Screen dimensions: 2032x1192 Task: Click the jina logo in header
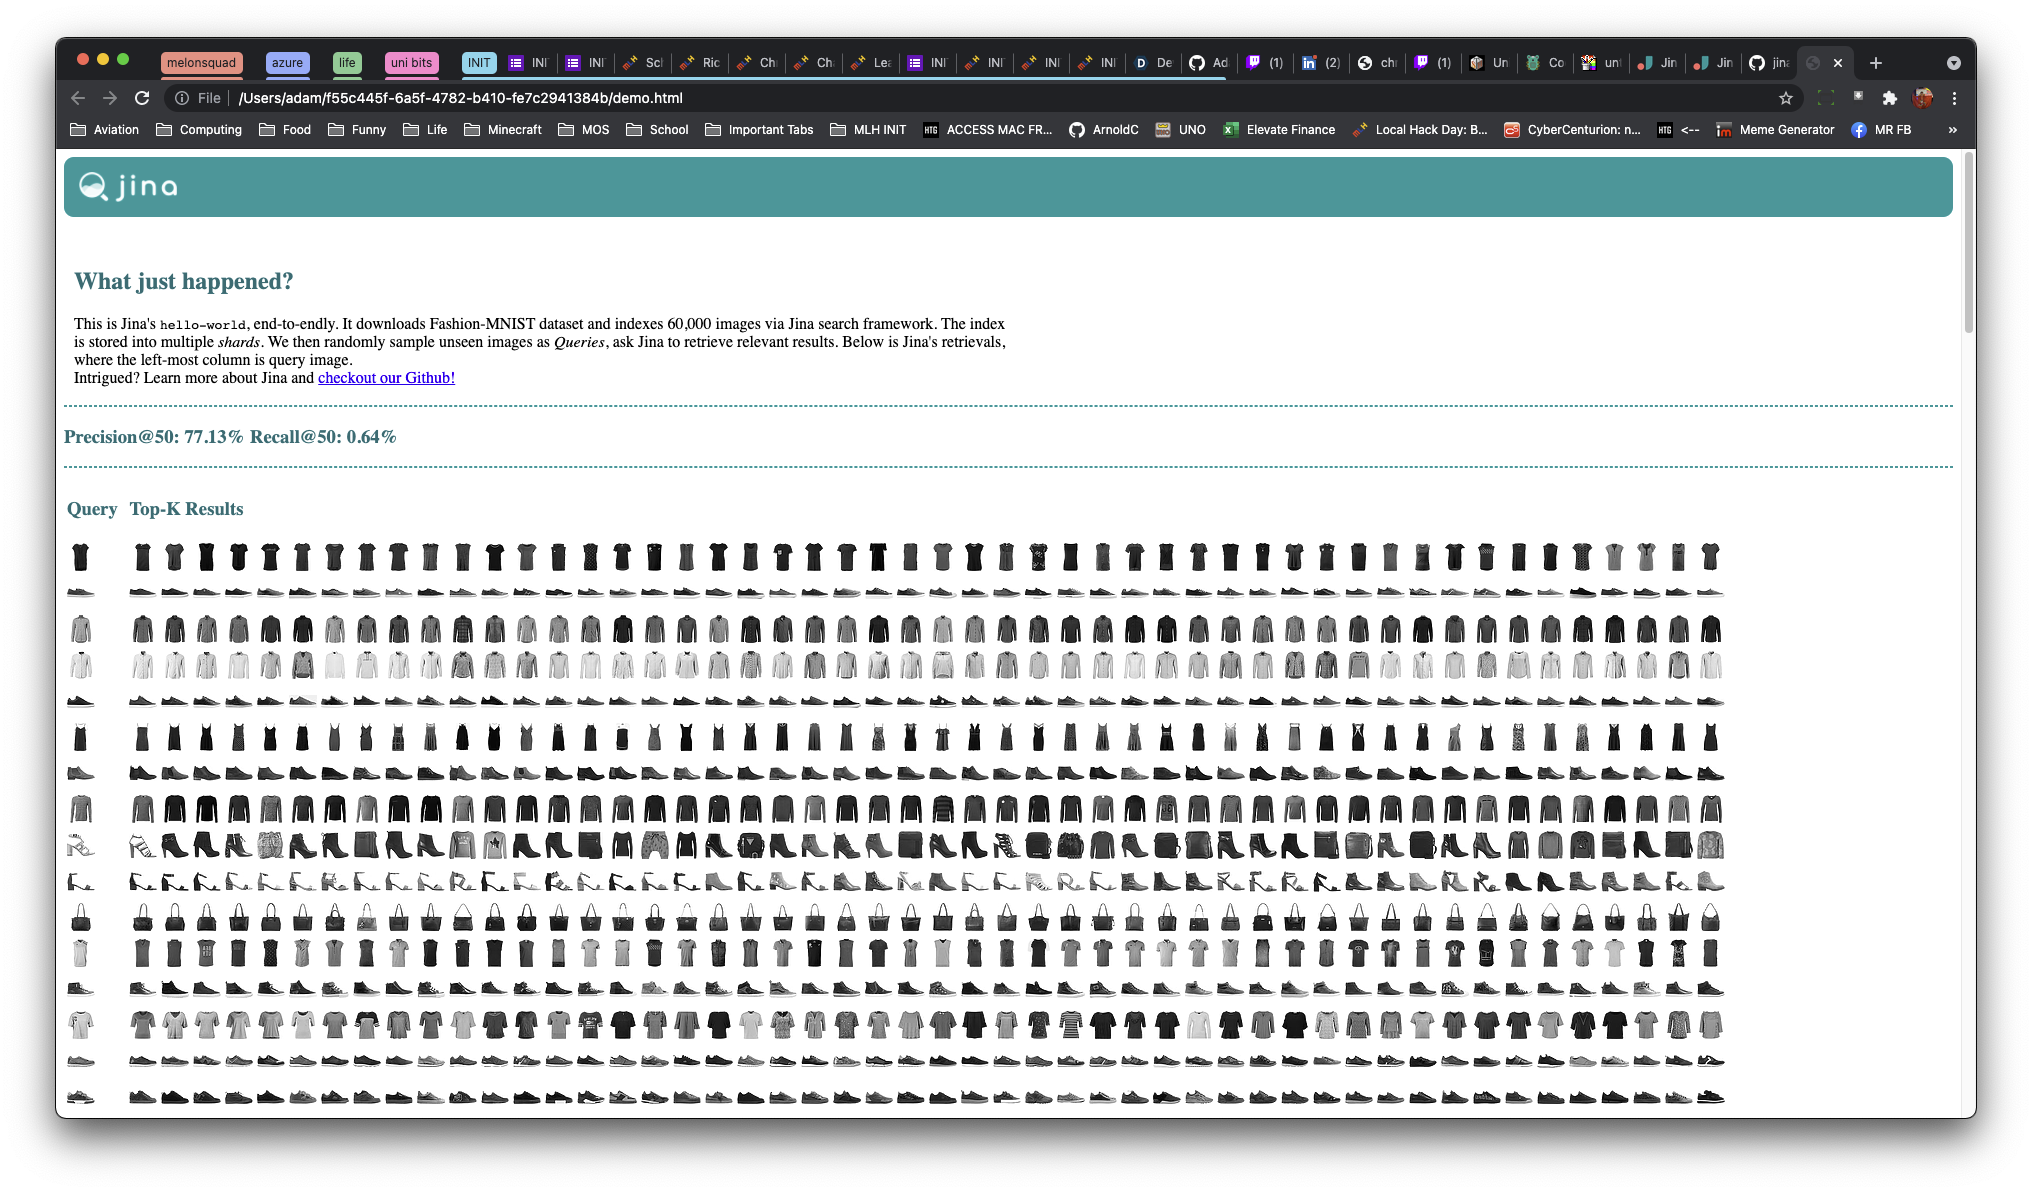pyautogui.click(x=129, y=186)
